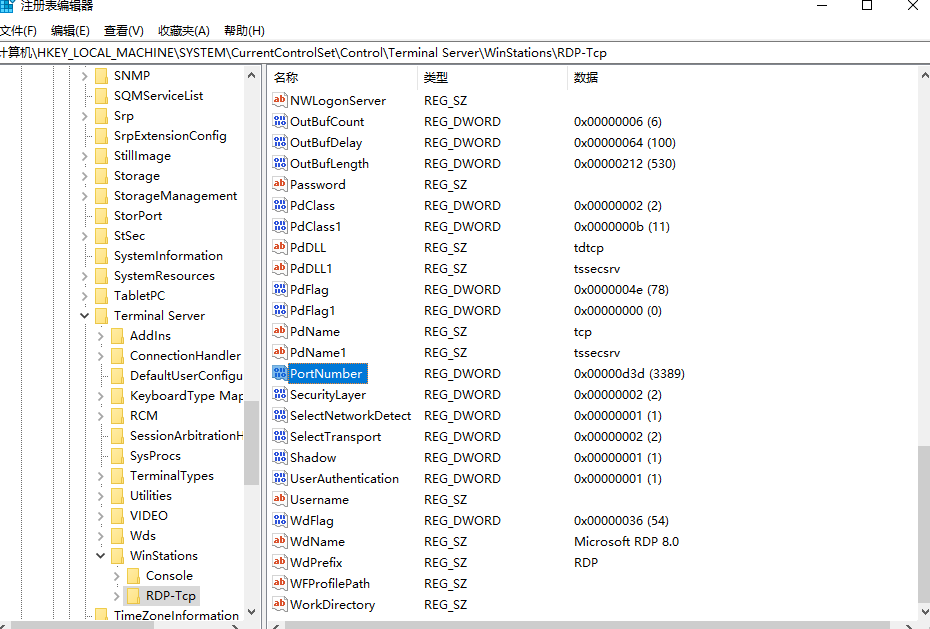Screen dimensions: 930x629
Task: Click the WdName data 'Microsoft RDP 8.0'
Action: tap(626, 541)
